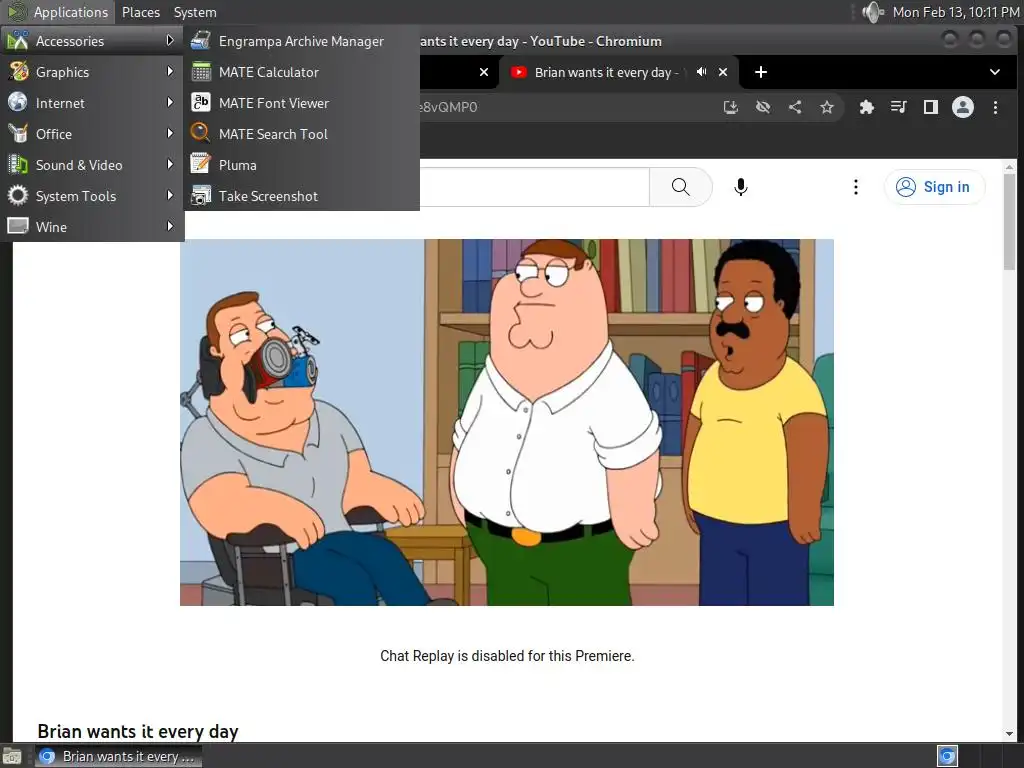Open the Chromium three-dot menu
The image size is (1024, 768).
pos(995,107)
